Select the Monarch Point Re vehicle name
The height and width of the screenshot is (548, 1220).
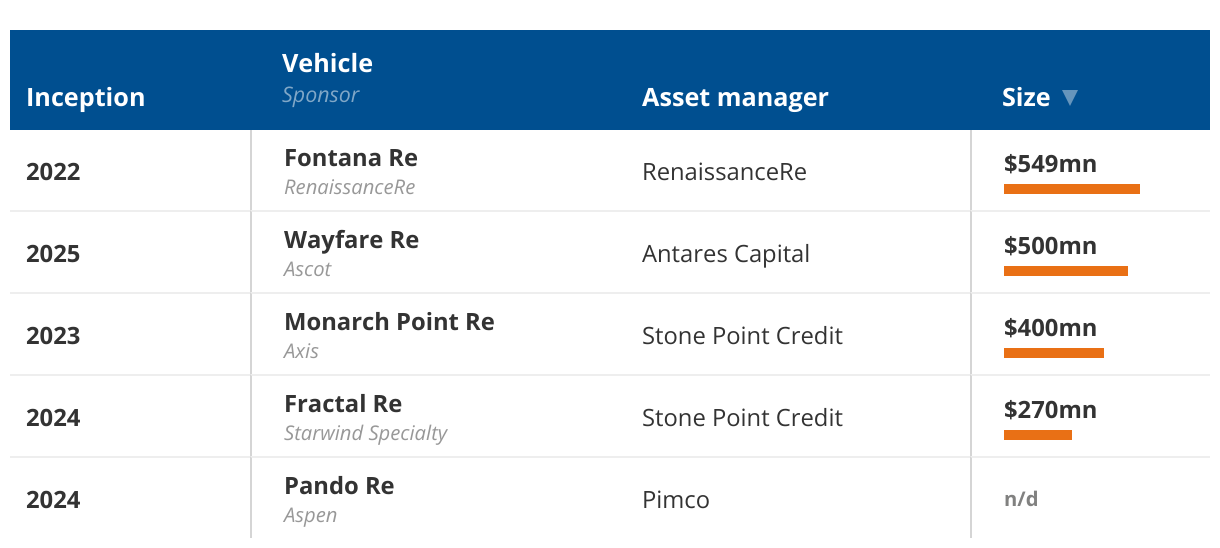click(x=389, y=322)
